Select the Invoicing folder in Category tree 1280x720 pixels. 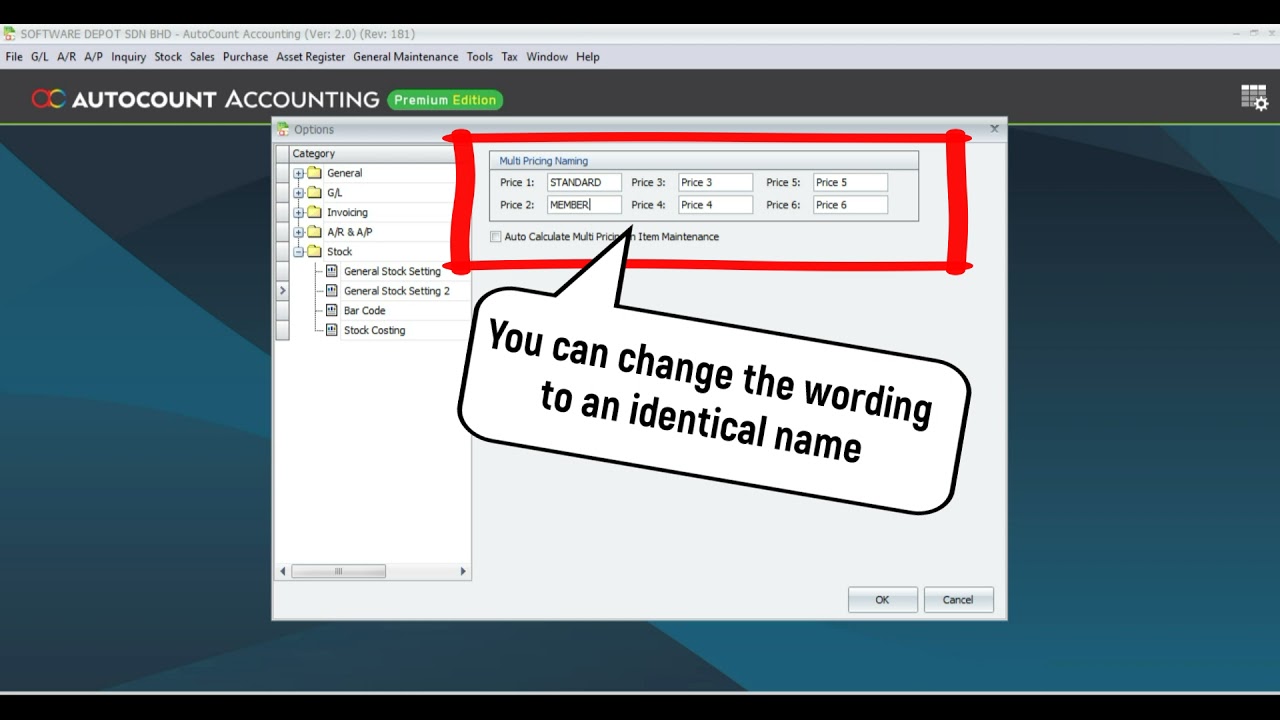347,213
